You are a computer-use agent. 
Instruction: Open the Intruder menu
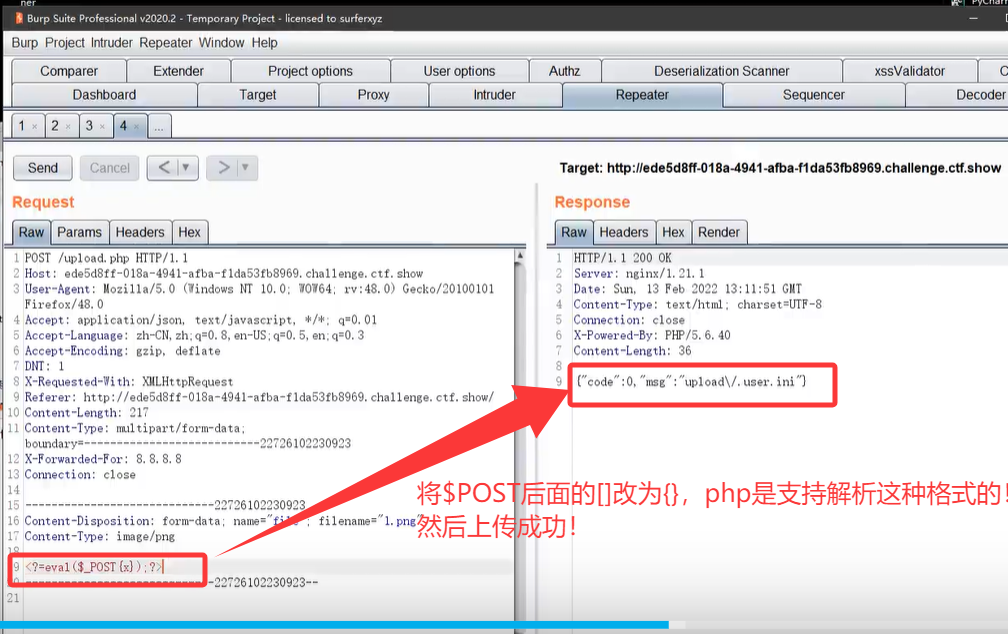tap(111, 42)
